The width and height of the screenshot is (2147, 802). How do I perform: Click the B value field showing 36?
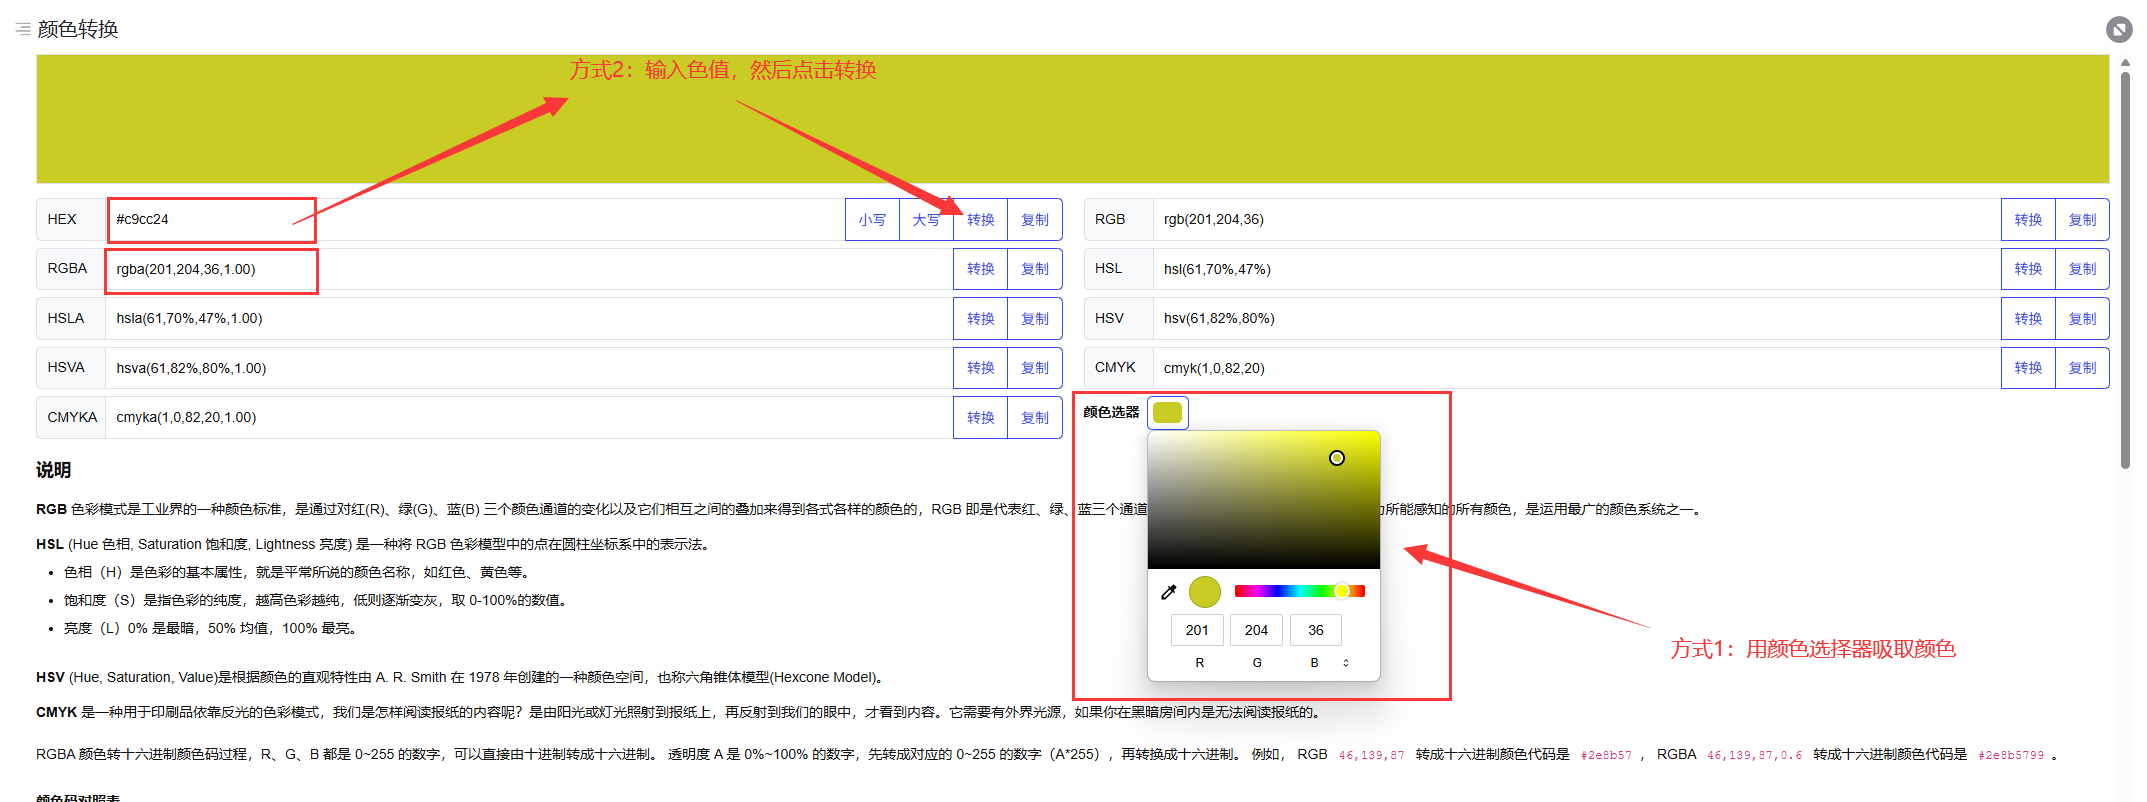tap(1315, 630)
